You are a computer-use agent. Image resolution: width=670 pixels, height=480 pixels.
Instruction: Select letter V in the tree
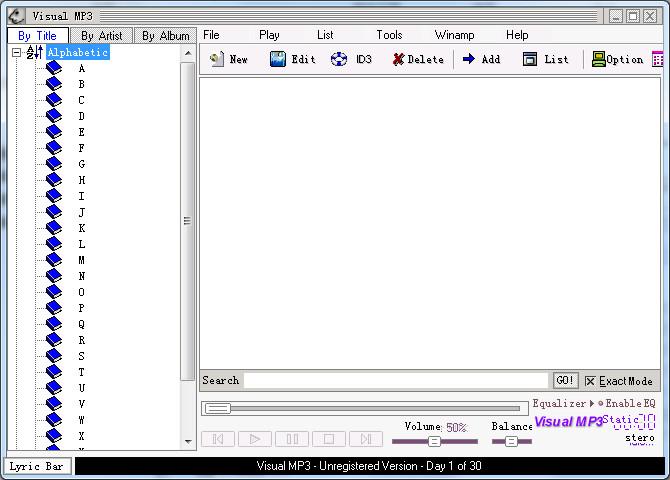coord(82,403)
